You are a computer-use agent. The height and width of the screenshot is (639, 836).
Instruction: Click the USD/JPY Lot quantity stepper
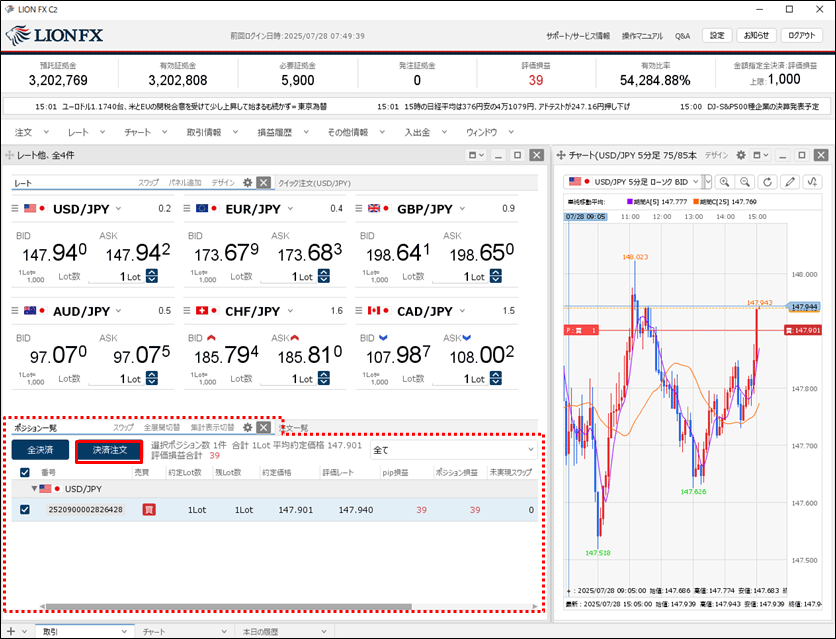coord(152,277)
